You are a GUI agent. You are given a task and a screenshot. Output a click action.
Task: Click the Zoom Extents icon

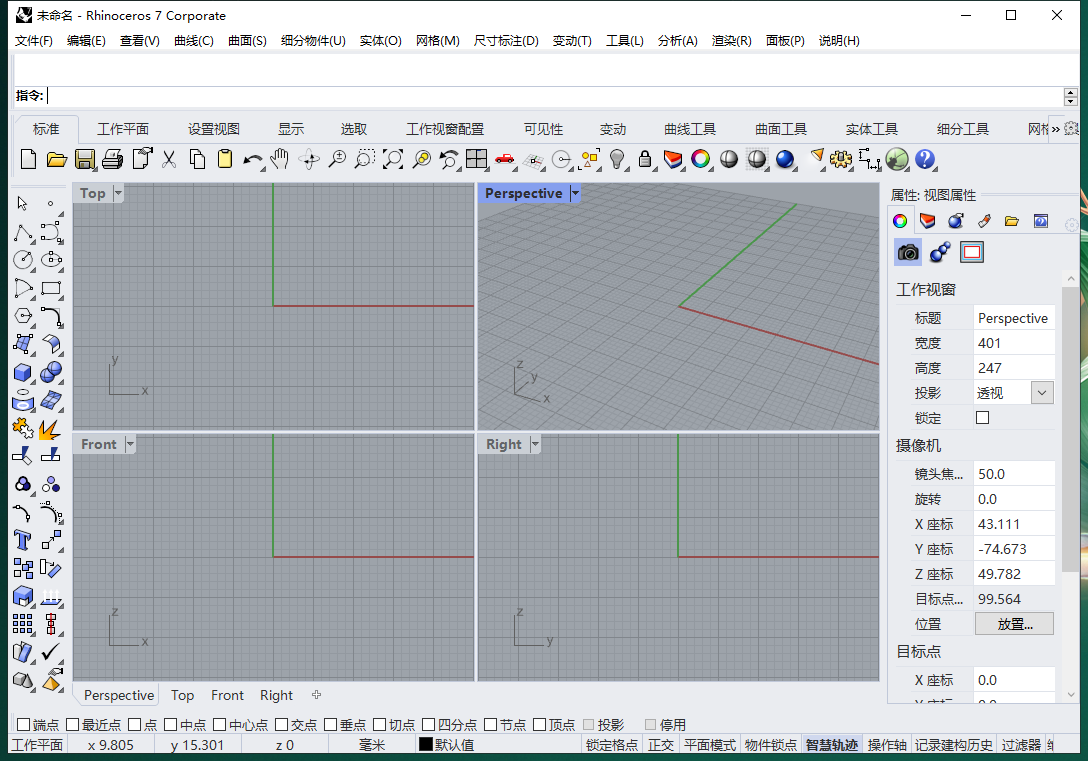[393, 160]
